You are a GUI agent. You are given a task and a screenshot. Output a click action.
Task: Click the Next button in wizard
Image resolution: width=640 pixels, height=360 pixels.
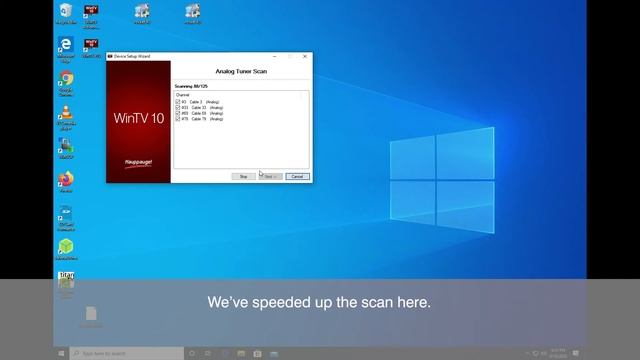(271, 176)
